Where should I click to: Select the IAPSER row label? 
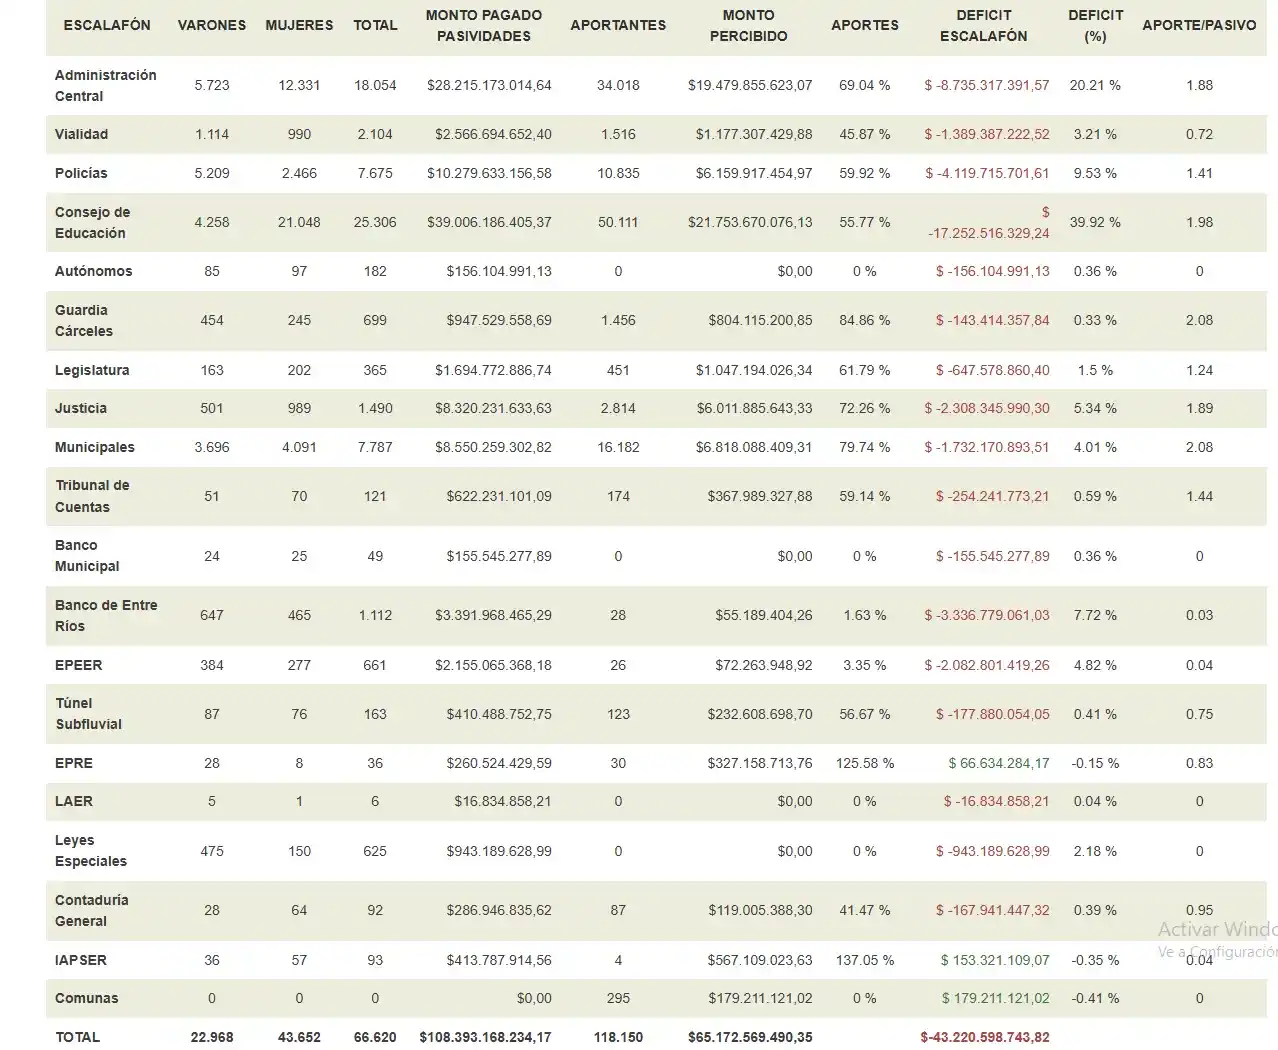[x=81, y=960]
